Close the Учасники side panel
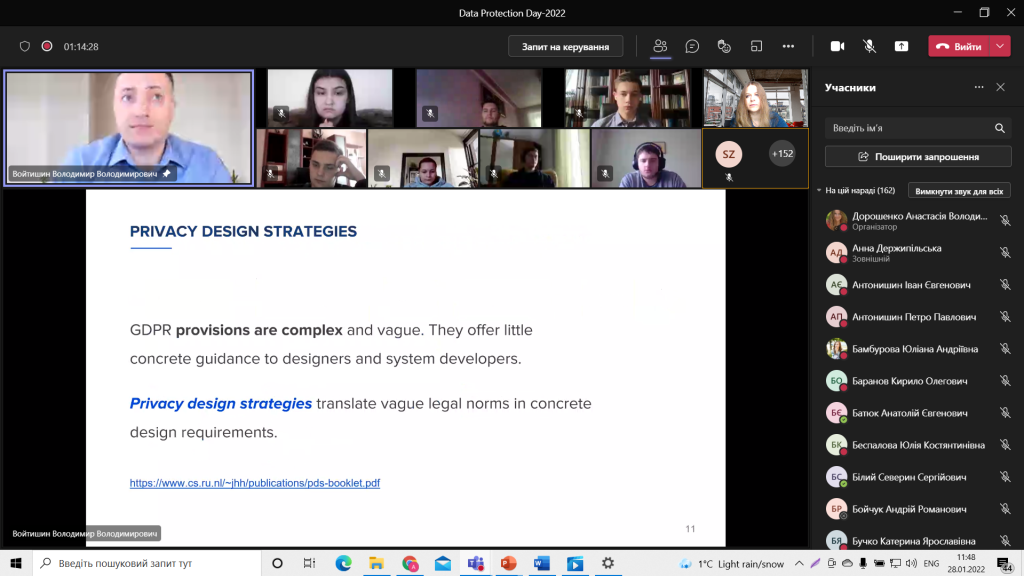1024x576 pixels. (x=1000, y=88)
